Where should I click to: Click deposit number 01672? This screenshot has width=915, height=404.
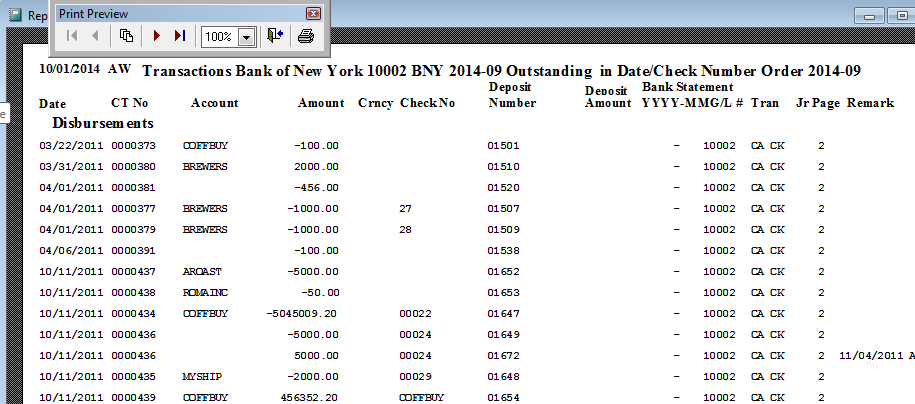pyautogui.click(x=503, y=356)
